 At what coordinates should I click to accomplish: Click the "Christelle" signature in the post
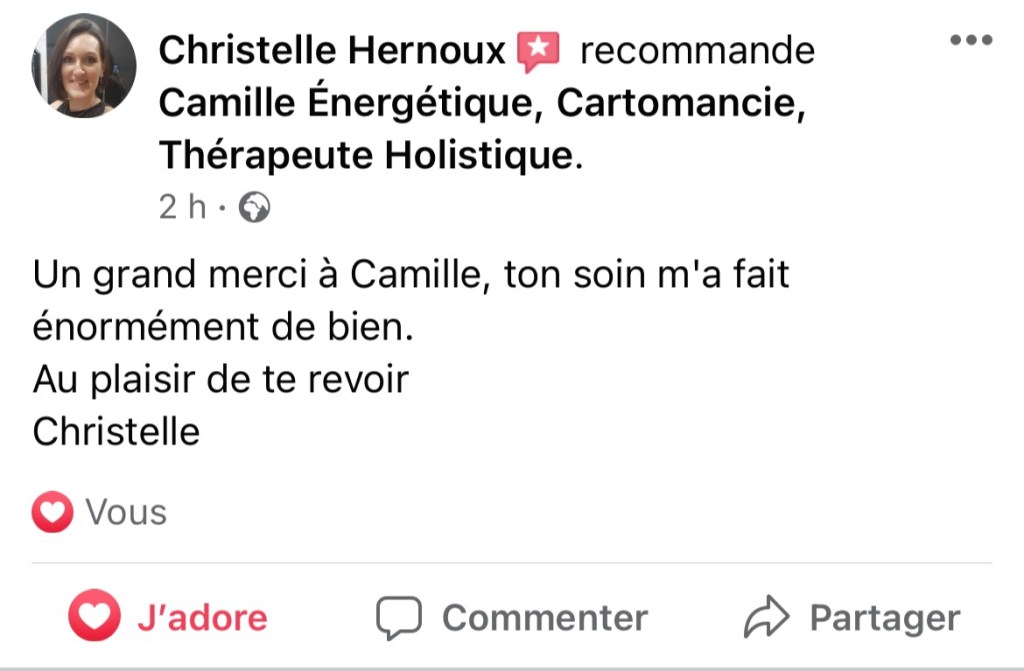[116, 432]
